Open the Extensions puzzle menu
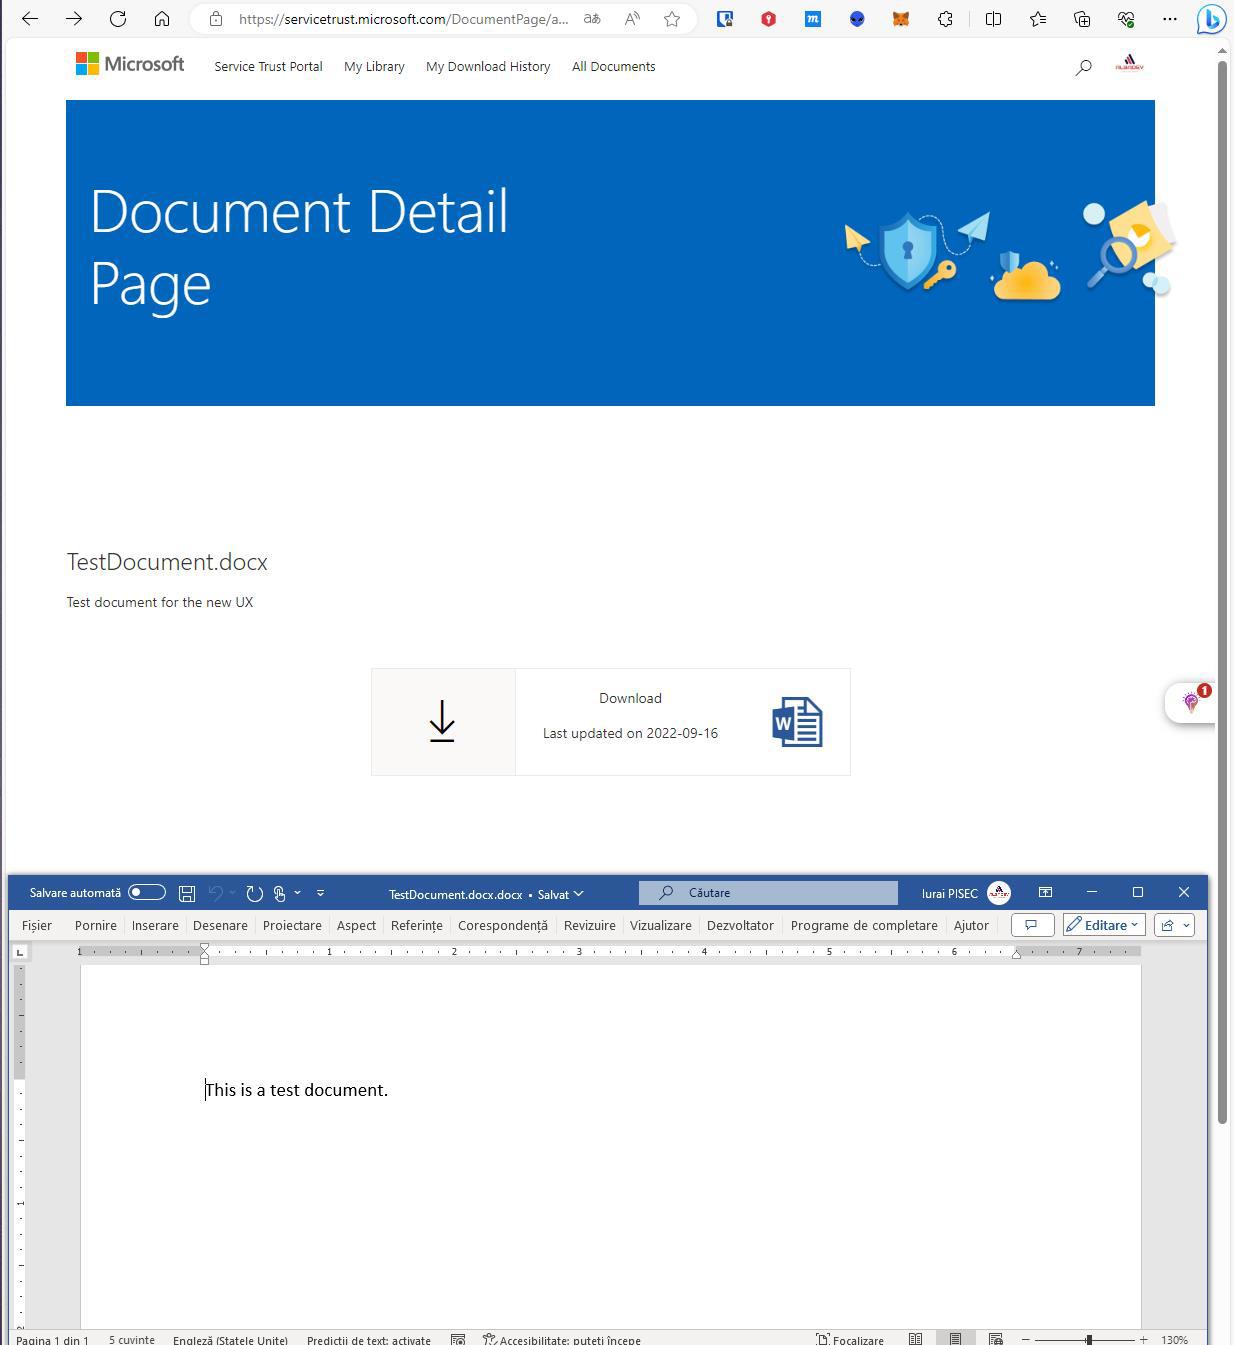Viewport: 1234px width, 1345px height. pyautogui.click(x=945, y=19)
